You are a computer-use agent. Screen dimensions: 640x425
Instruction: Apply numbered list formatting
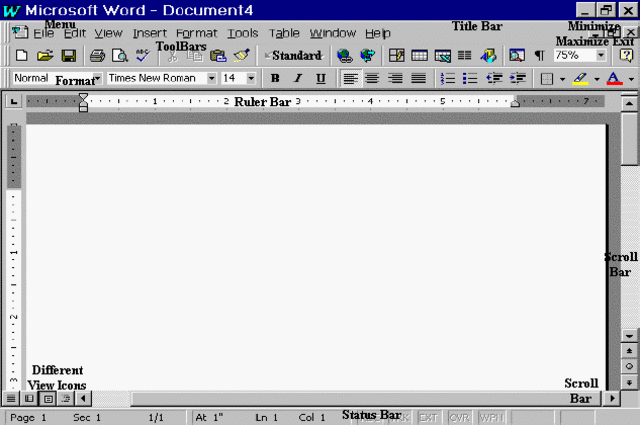(448, 78)
